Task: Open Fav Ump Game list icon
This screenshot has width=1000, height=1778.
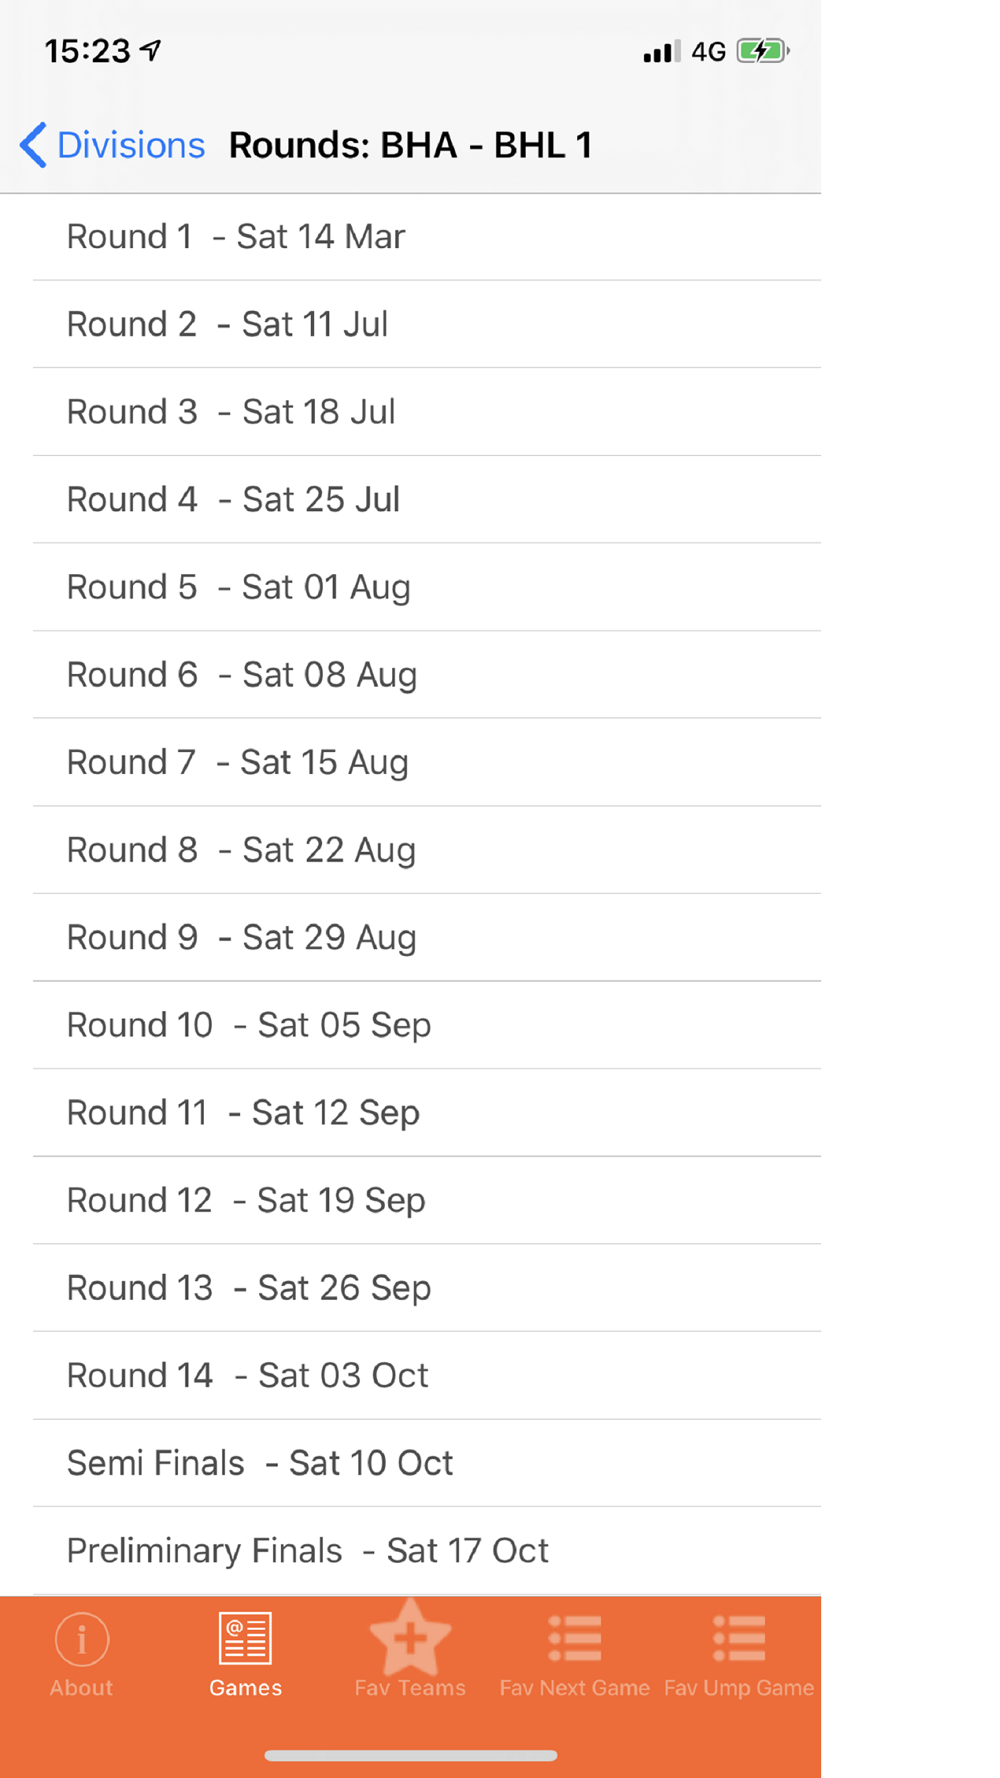Action: tap(739, 1640)
